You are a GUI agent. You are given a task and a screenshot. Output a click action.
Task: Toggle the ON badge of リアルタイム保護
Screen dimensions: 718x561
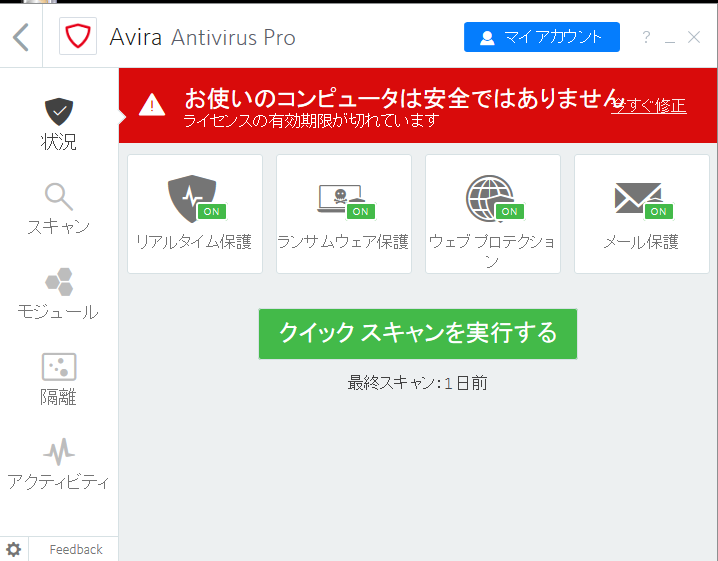click(x=212, y=212)
